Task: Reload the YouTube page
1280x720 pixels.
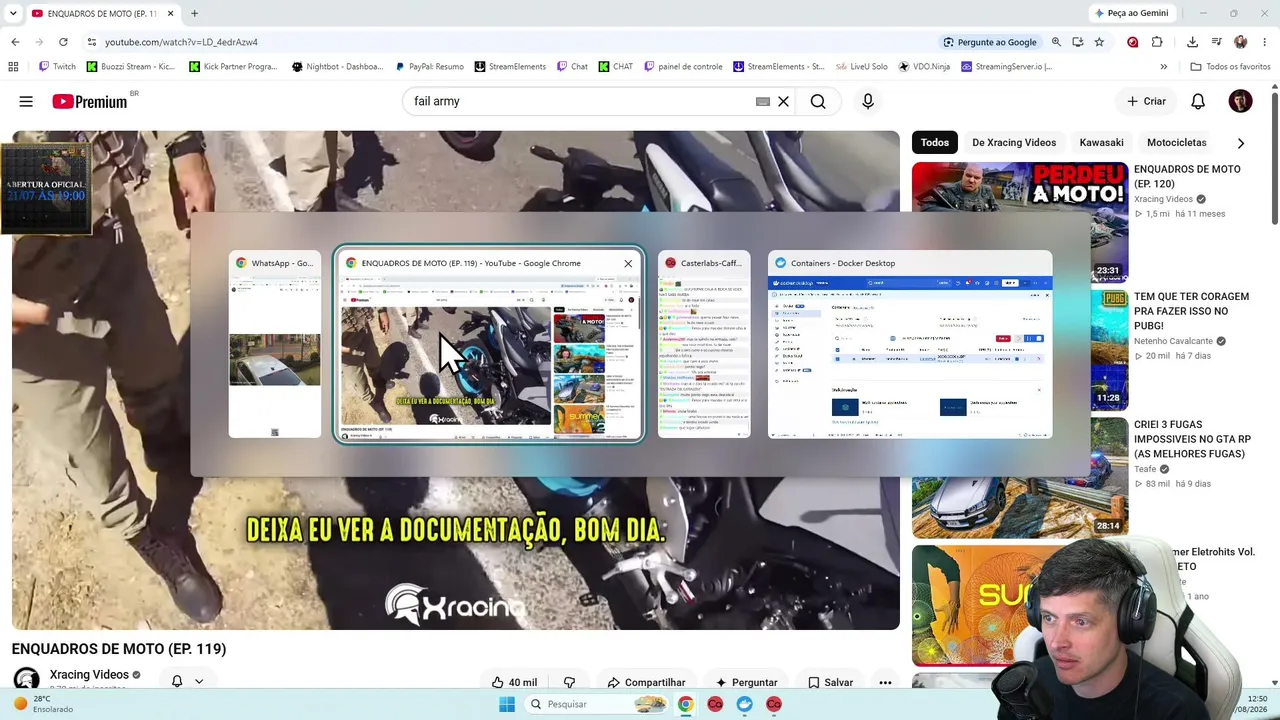Action: (x=63, y=42)
